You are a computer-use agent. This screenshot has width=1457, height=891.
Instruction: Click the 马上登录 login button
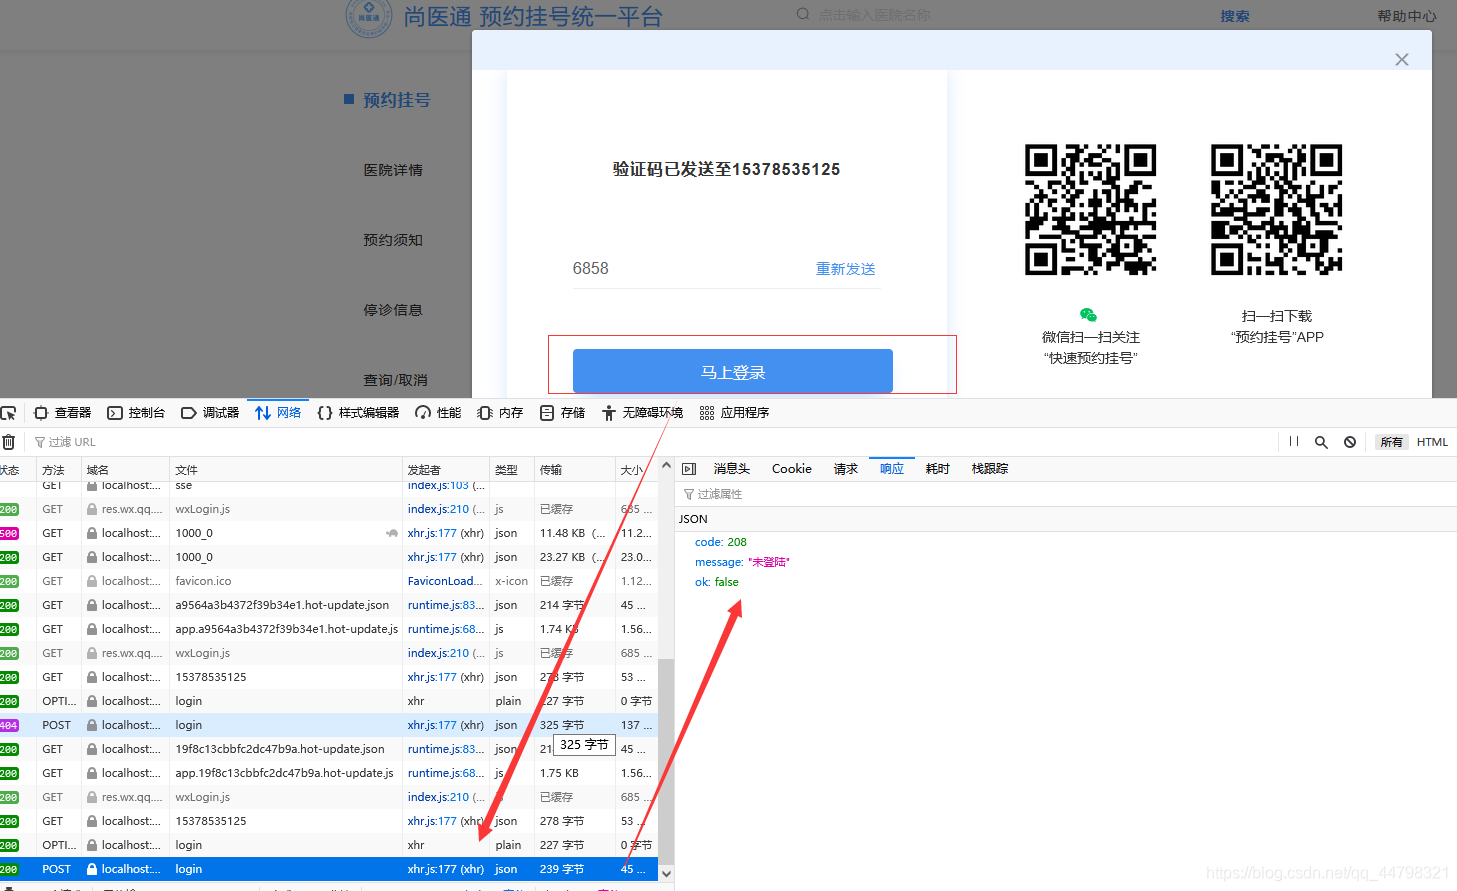pos(733,371)
